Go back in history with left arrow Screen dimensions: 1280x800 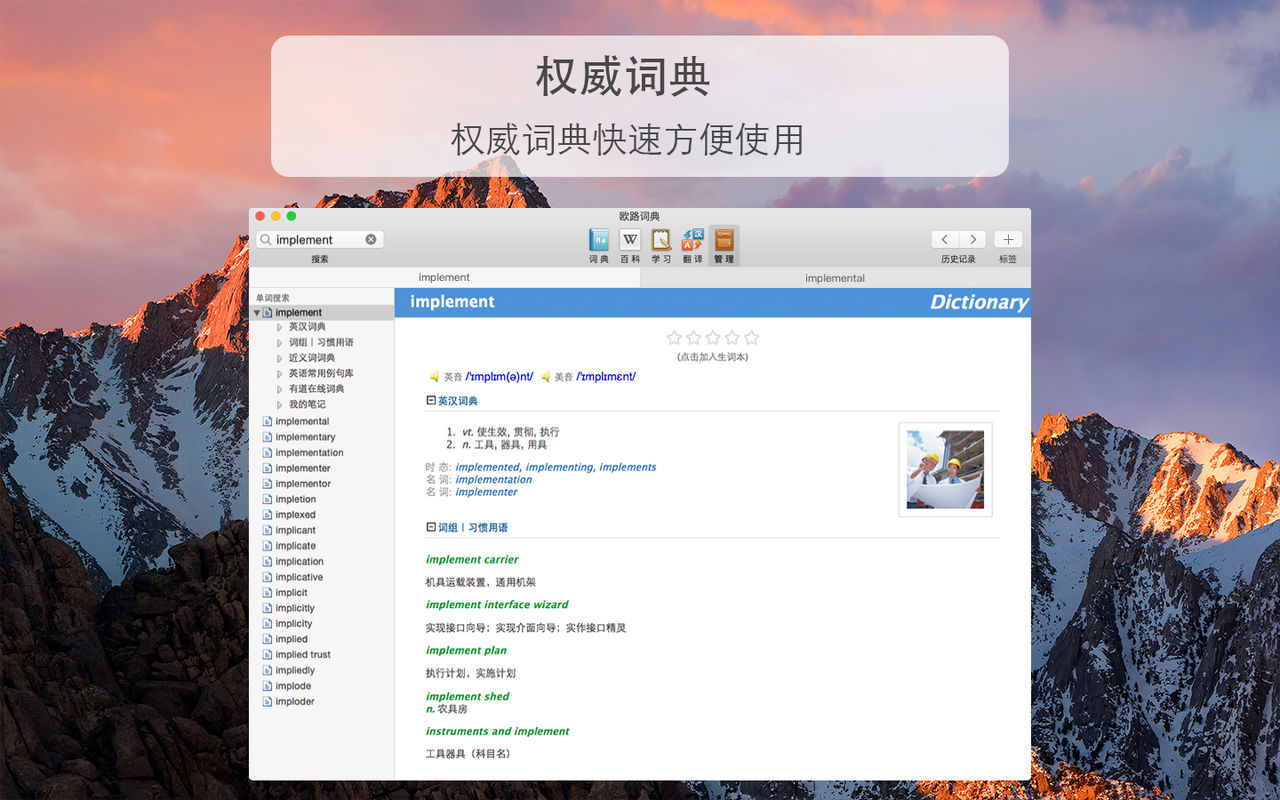945,240
